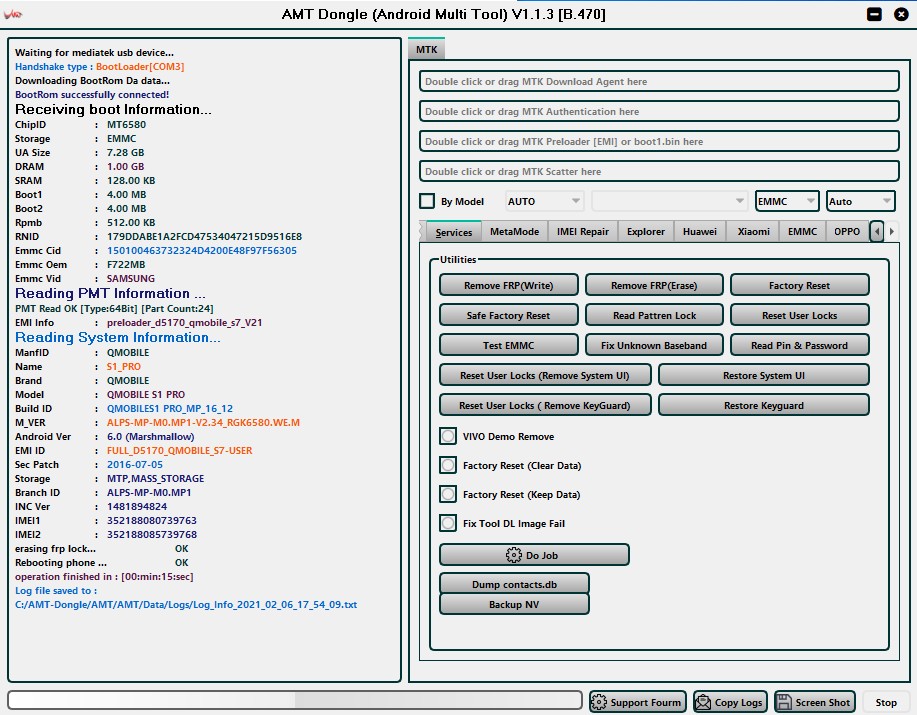Click the RNID value in log
Image resolution: width=917 pixels, height=715 pixels.
[204, 236]
